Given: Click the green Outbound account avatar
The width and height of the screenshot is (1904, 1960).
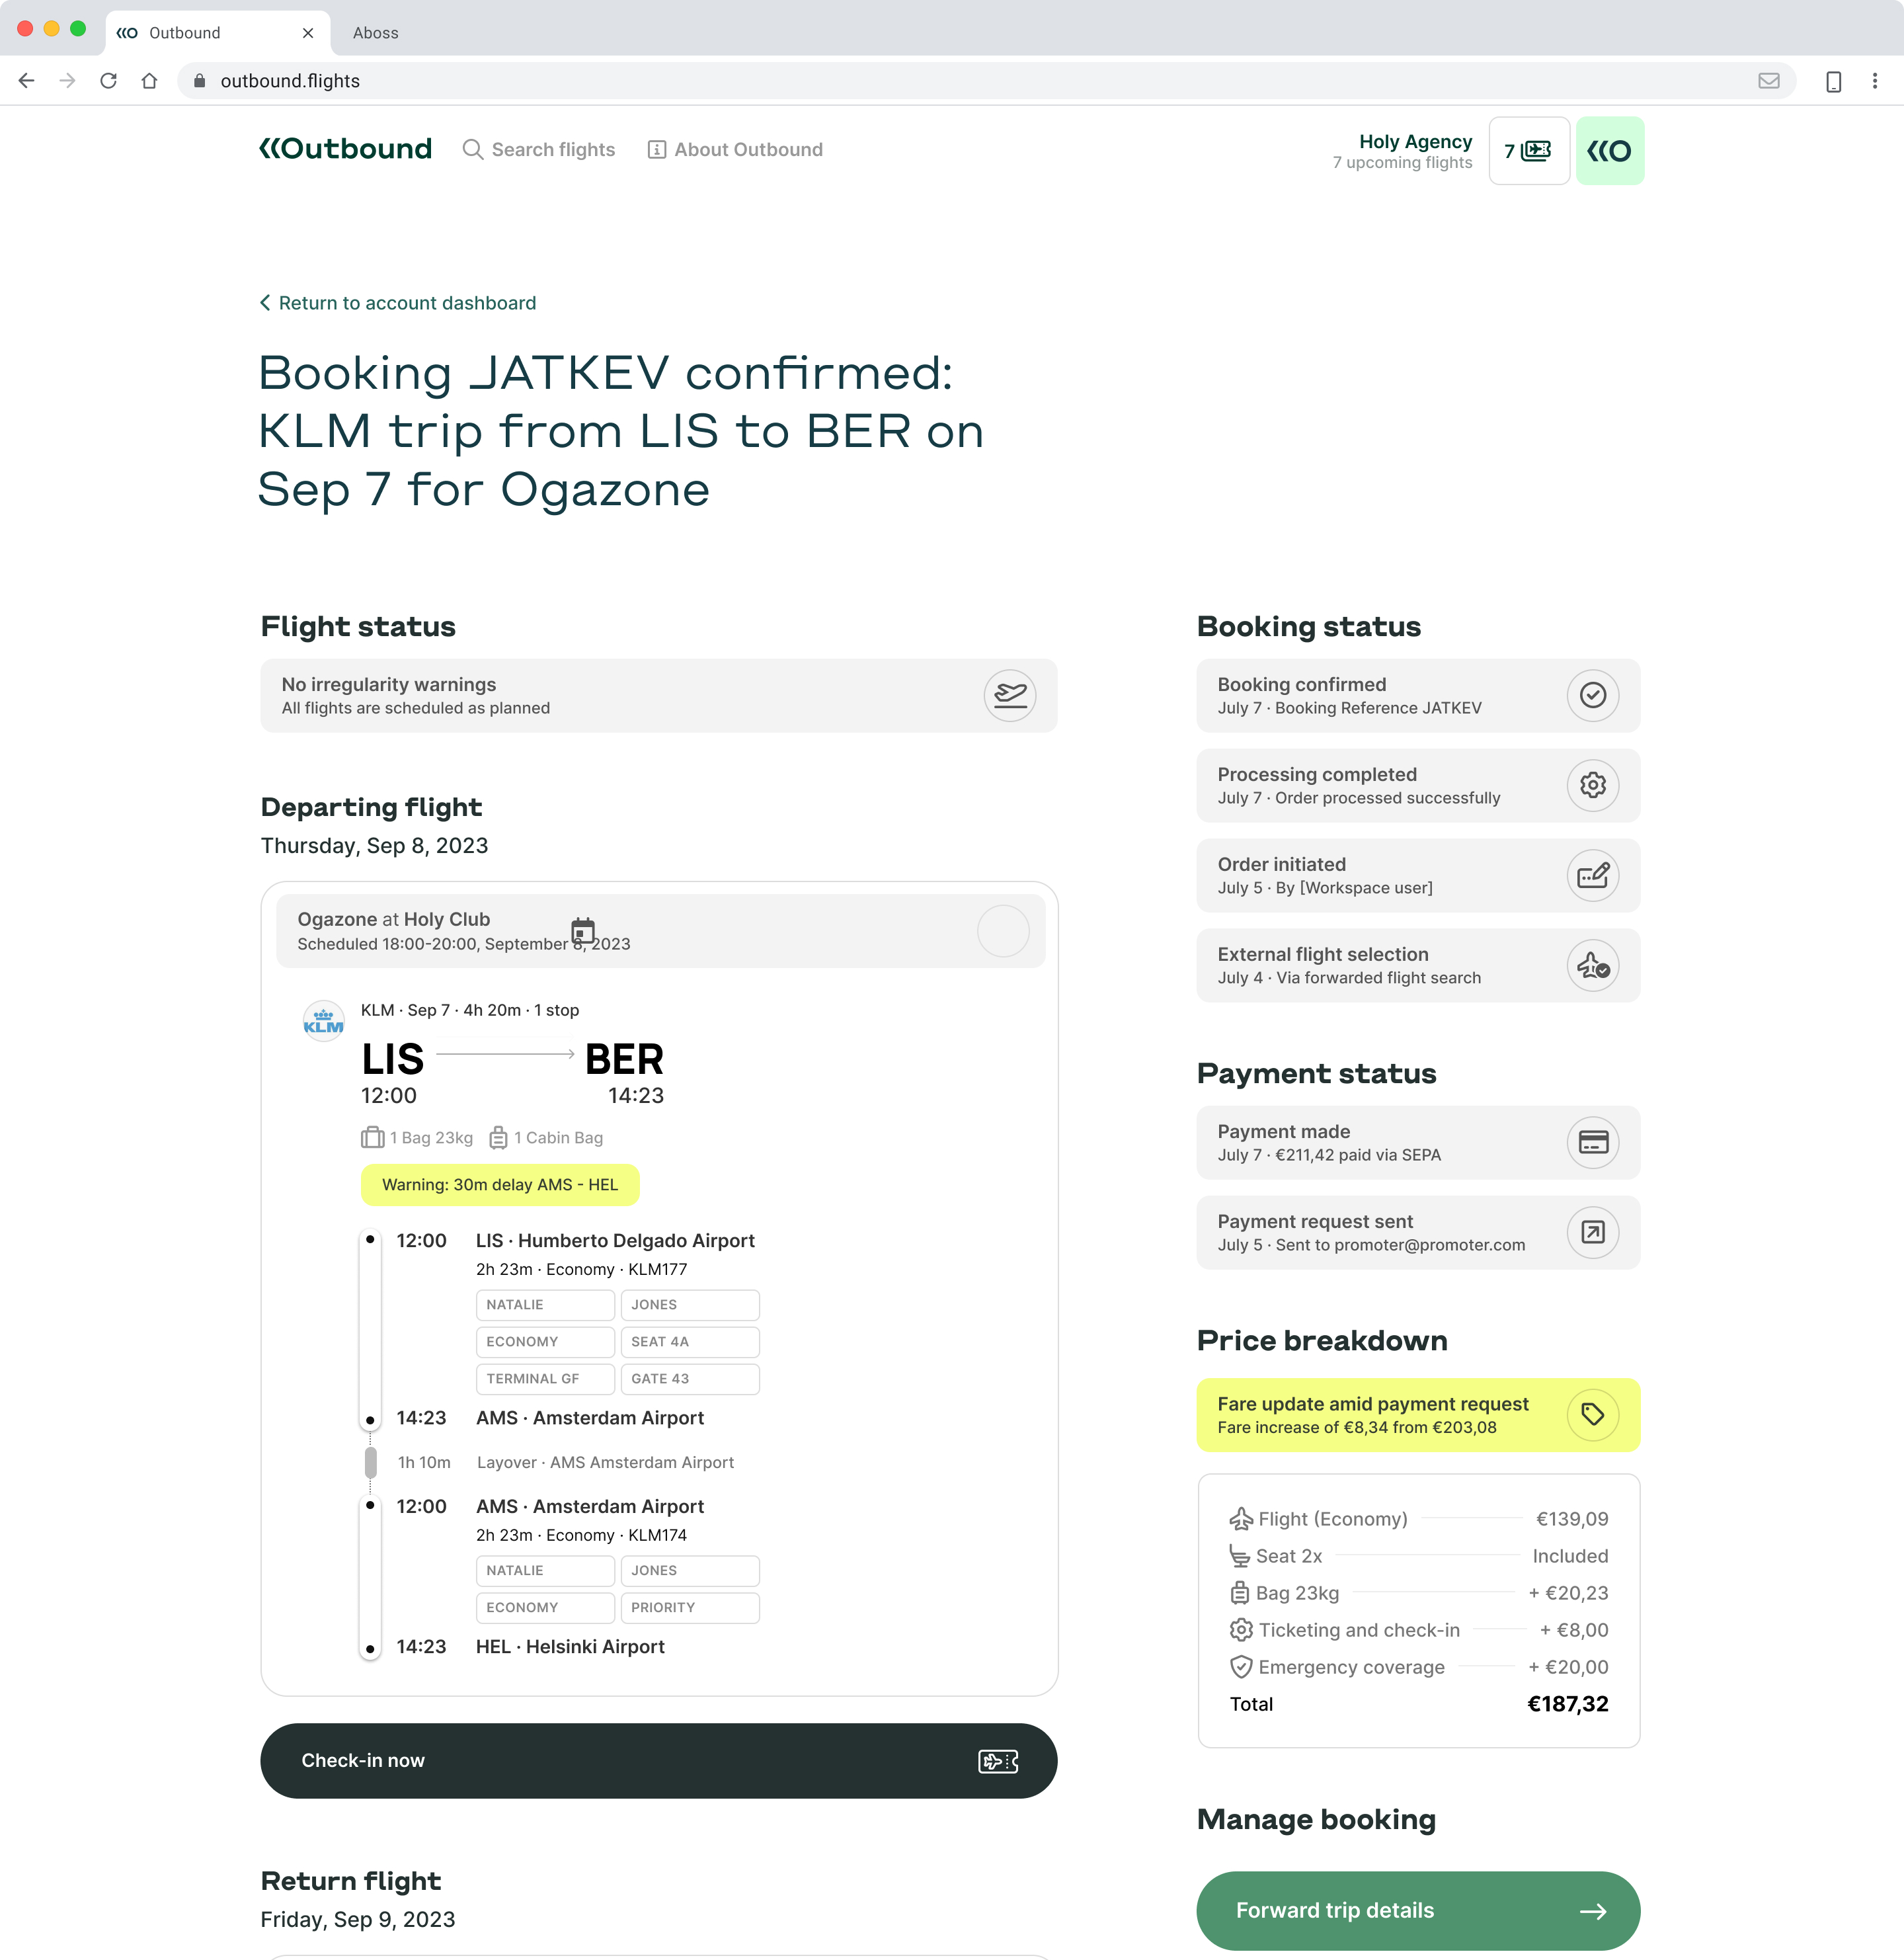Looking at the screenshot, I should [x=1610, y=151].
